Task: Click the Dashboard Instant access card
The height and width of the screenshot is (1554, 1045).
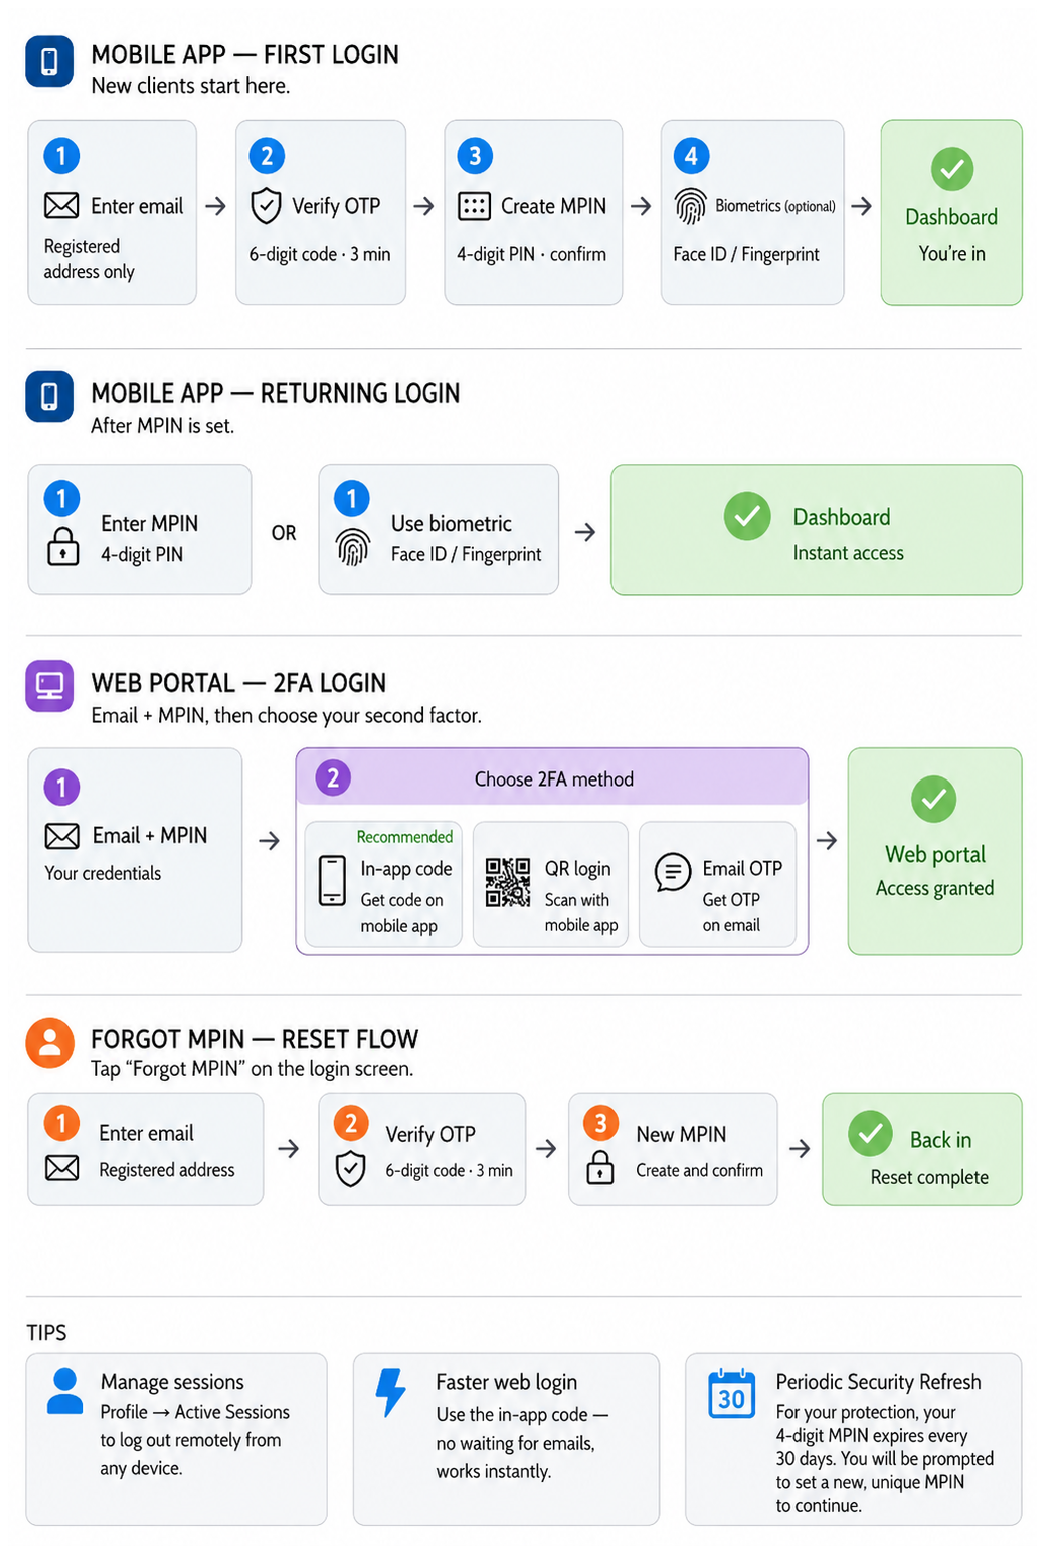Action: coord(816,530)
